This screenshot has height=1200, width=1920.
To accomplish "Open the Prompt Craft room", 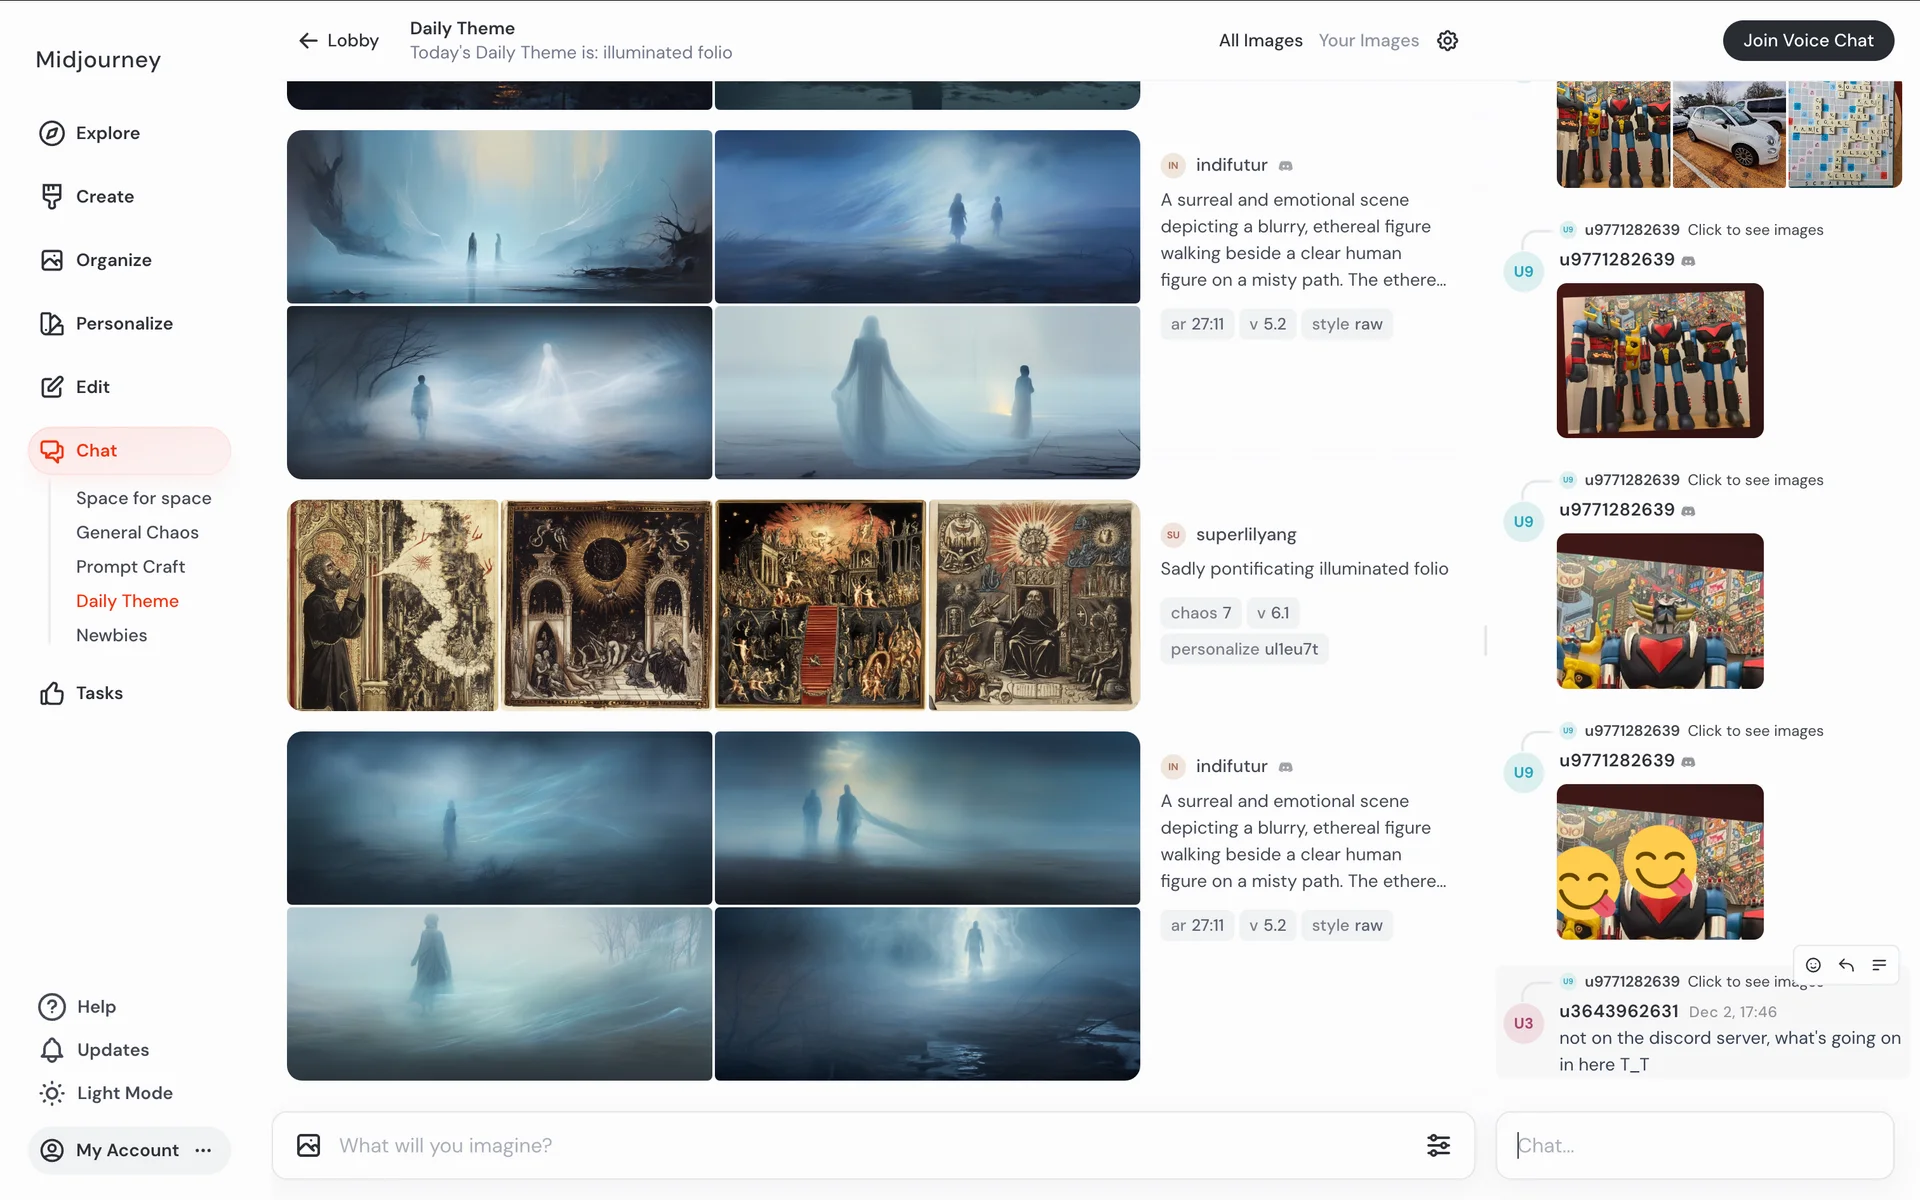I will point(130,567).
